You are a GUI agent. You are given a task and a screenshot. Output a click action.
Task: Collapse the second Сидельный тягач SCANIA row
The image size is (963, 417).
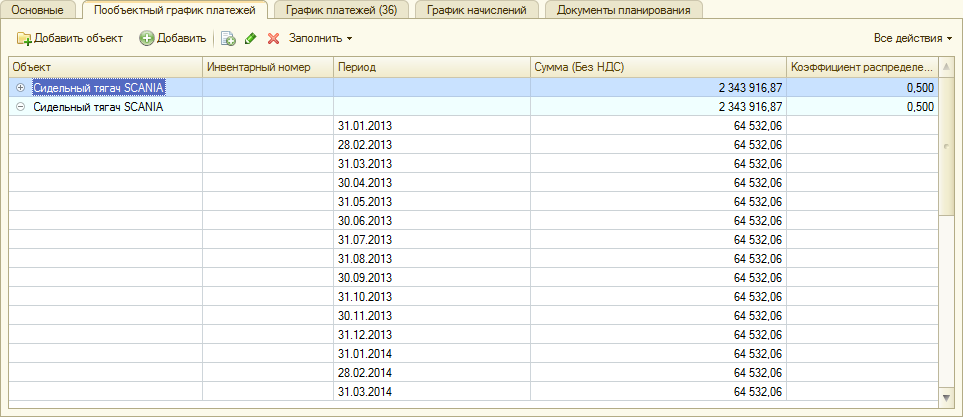click(21, 107)
